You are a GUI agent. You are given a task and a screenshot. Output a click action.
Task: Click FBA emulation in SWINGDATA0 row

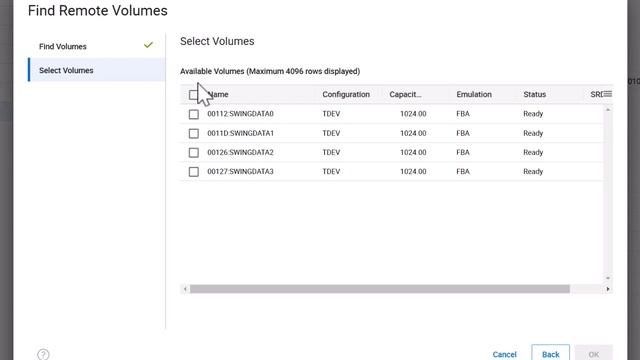click(x=463, y=114)
